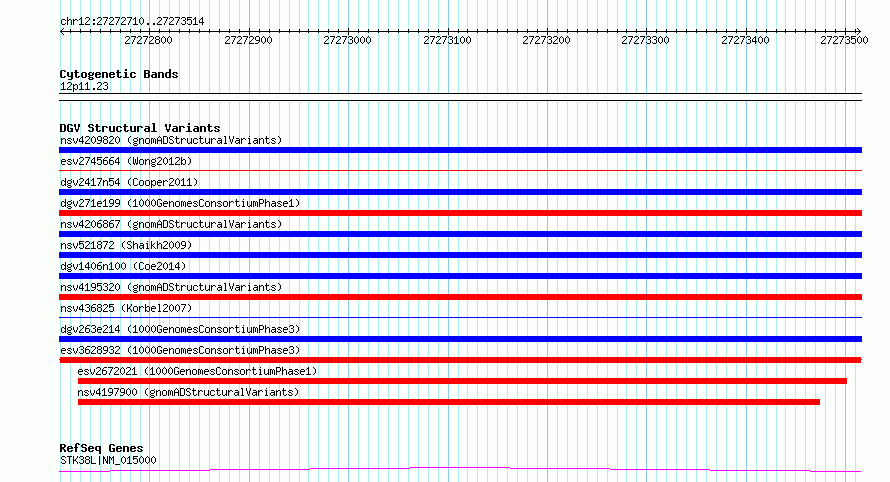The image size is (890, 482).
Task: Select ruler tick label 27272900
Action: tap(248, 40)
